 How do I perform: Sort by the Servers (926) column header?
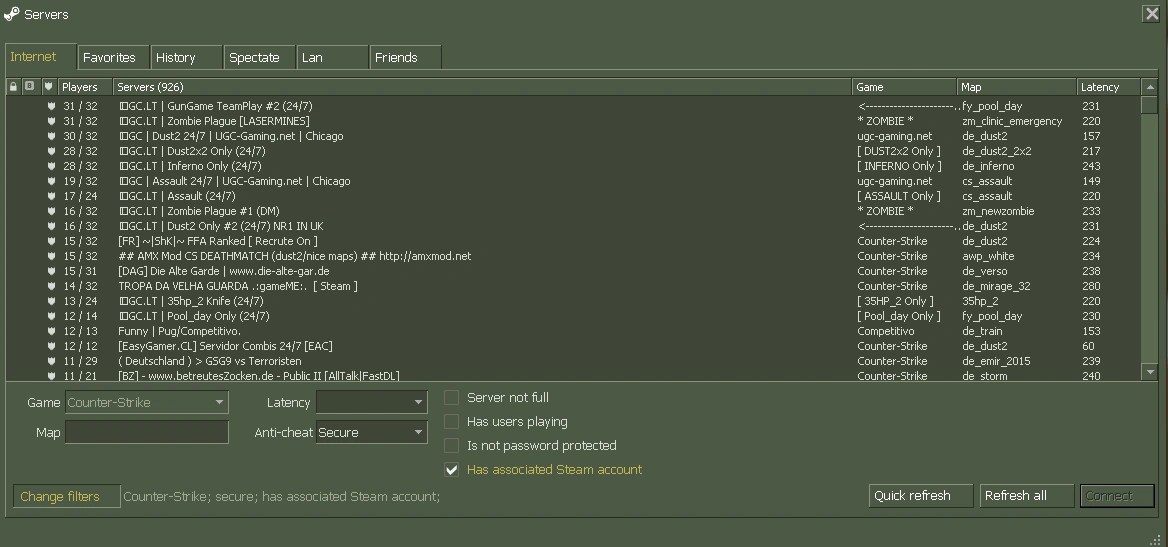pyautogui.click(x=483, y=86)
